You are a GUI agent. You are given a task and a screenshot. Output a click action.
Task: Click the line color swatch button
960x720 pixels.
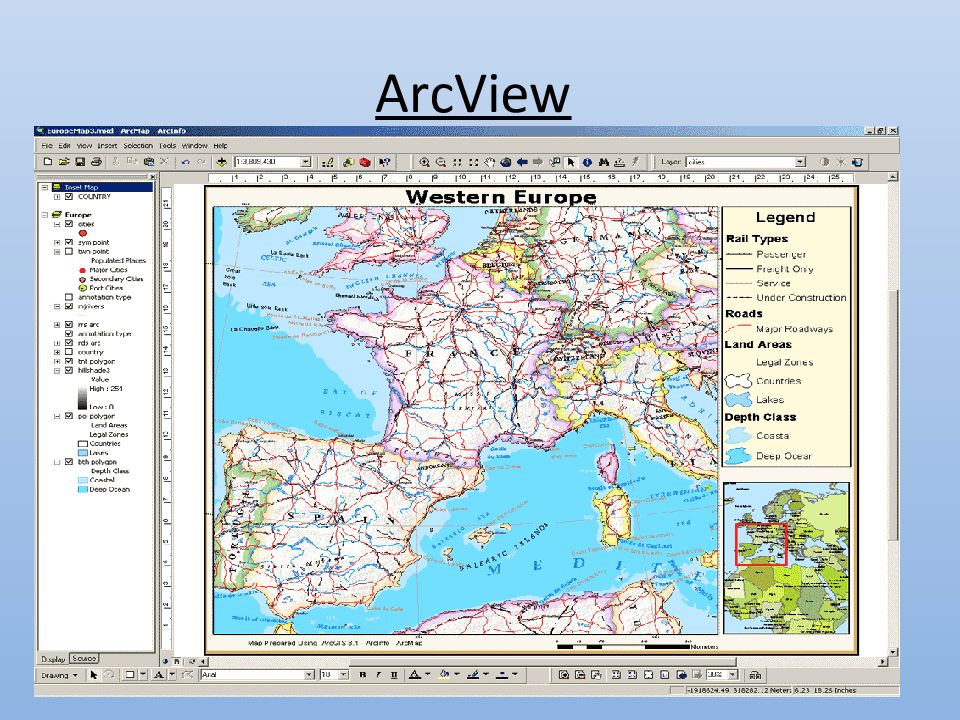click(473, 675)
